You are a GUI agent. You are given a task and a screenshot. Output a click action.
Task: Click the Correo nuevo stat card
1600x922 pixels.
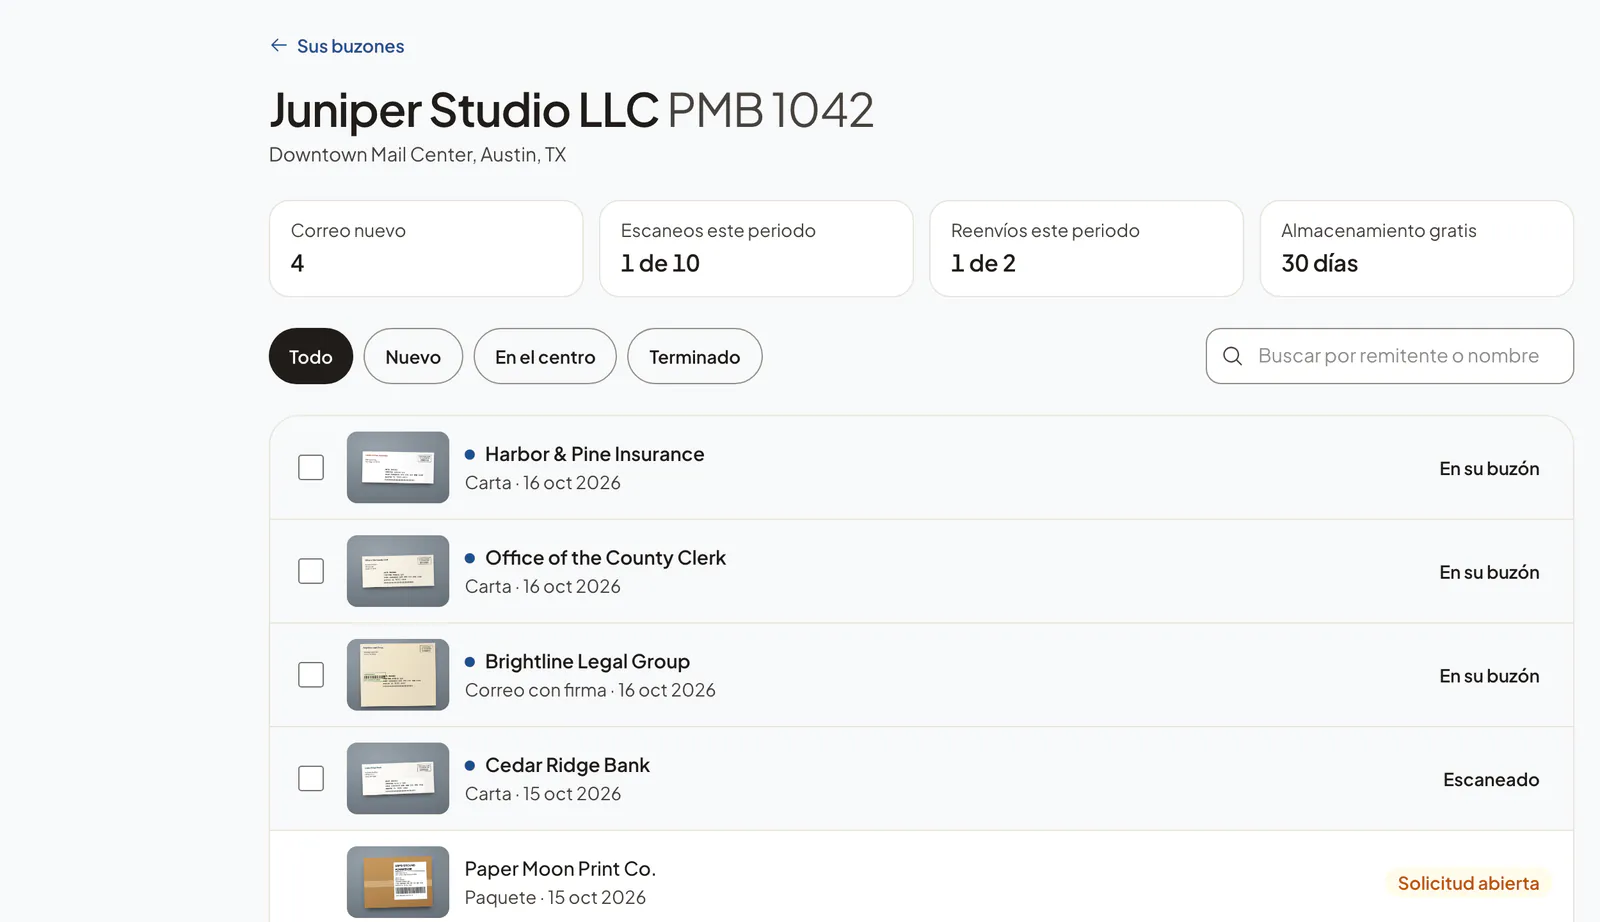426,248
